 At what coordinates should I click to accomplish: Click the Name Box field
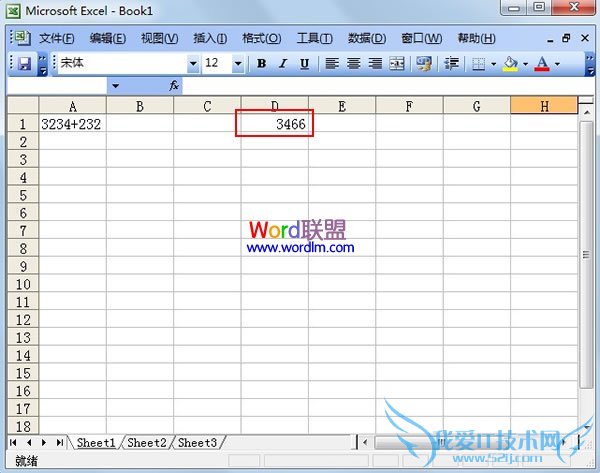[57, 86]
